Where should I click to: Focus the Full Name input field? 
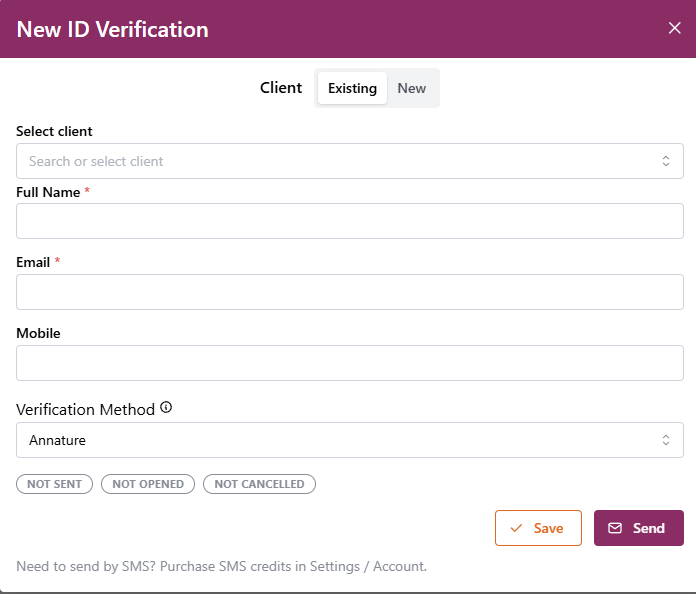(349, 221)
